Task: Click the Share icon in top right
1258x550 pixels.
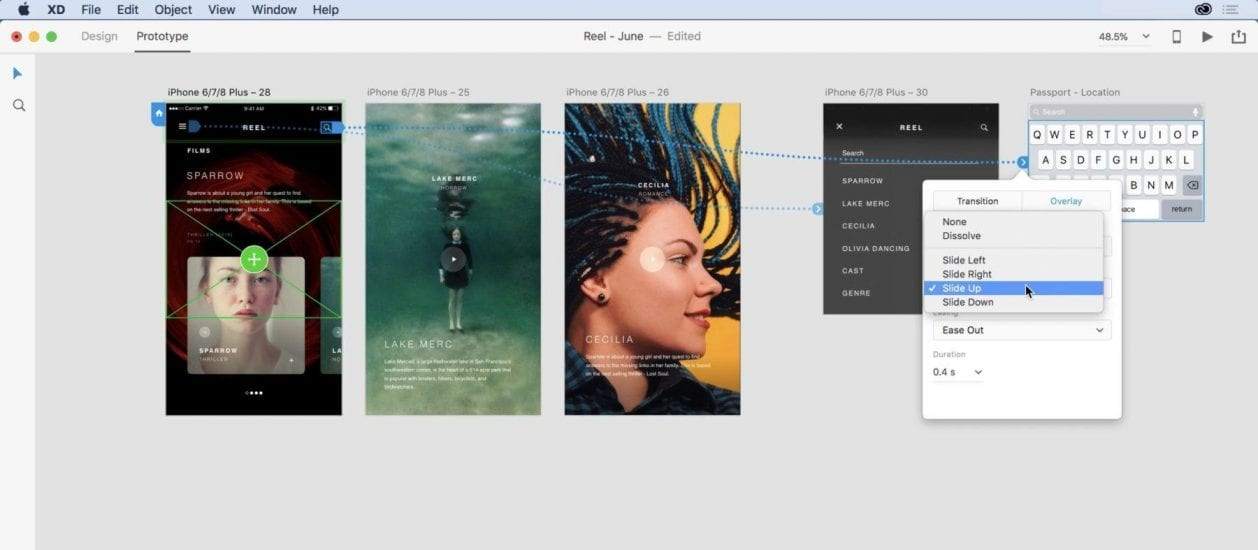Action: tap(1237, 37)
